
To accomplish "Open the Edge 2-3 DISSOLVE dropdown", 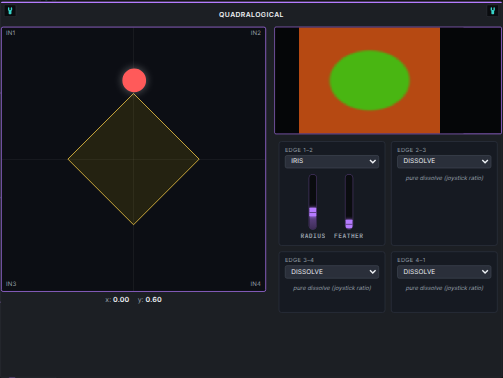I will tap(444, 161).
